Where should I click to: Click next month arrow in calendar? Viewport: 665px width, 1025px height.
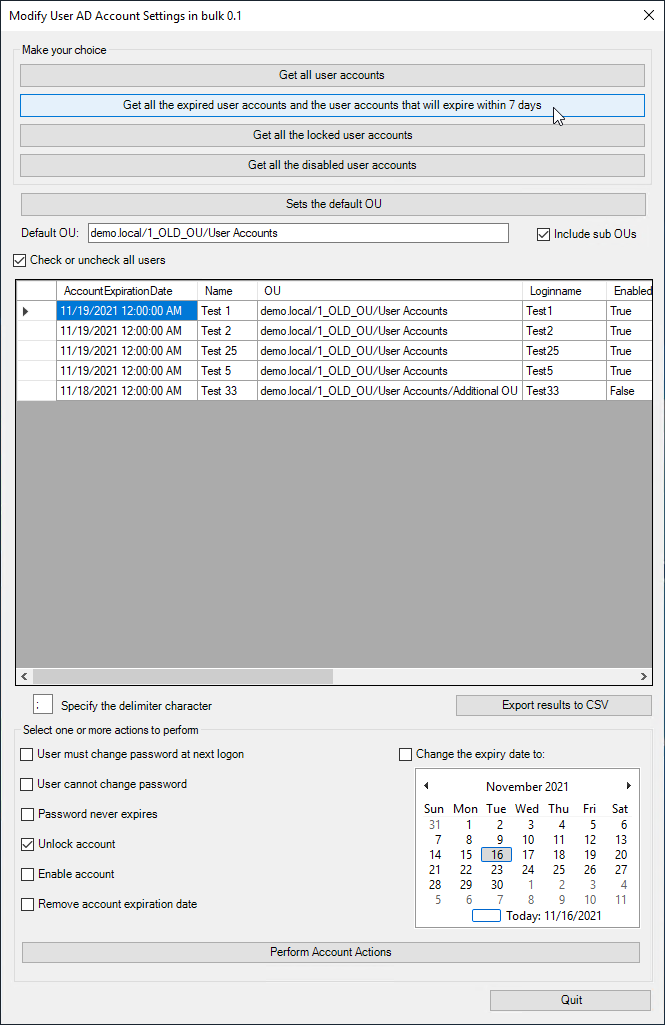coord(628,786)
